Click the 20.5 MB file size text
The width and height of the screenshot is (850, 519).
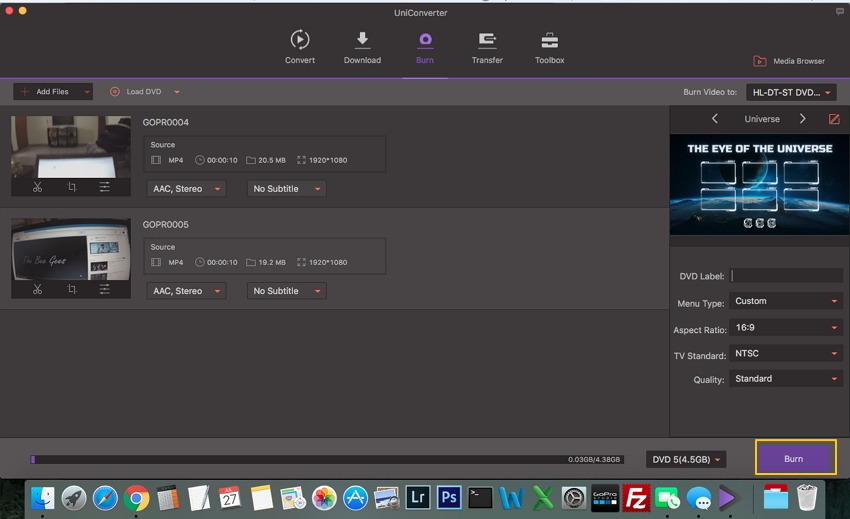pos(272,160)
